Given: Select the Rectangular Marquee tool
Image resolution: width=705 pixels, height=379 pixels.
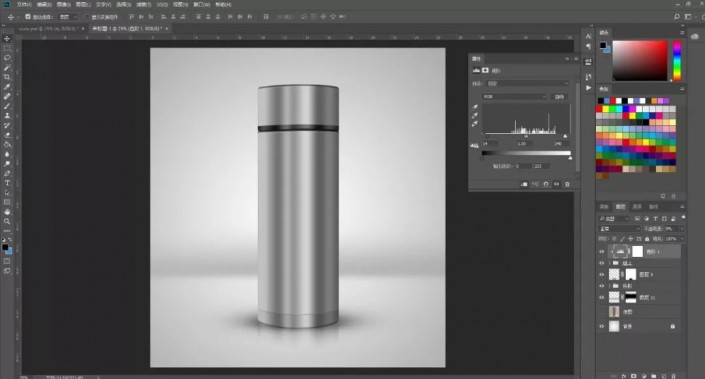Looking at the screenshot, I should [7, 48].
